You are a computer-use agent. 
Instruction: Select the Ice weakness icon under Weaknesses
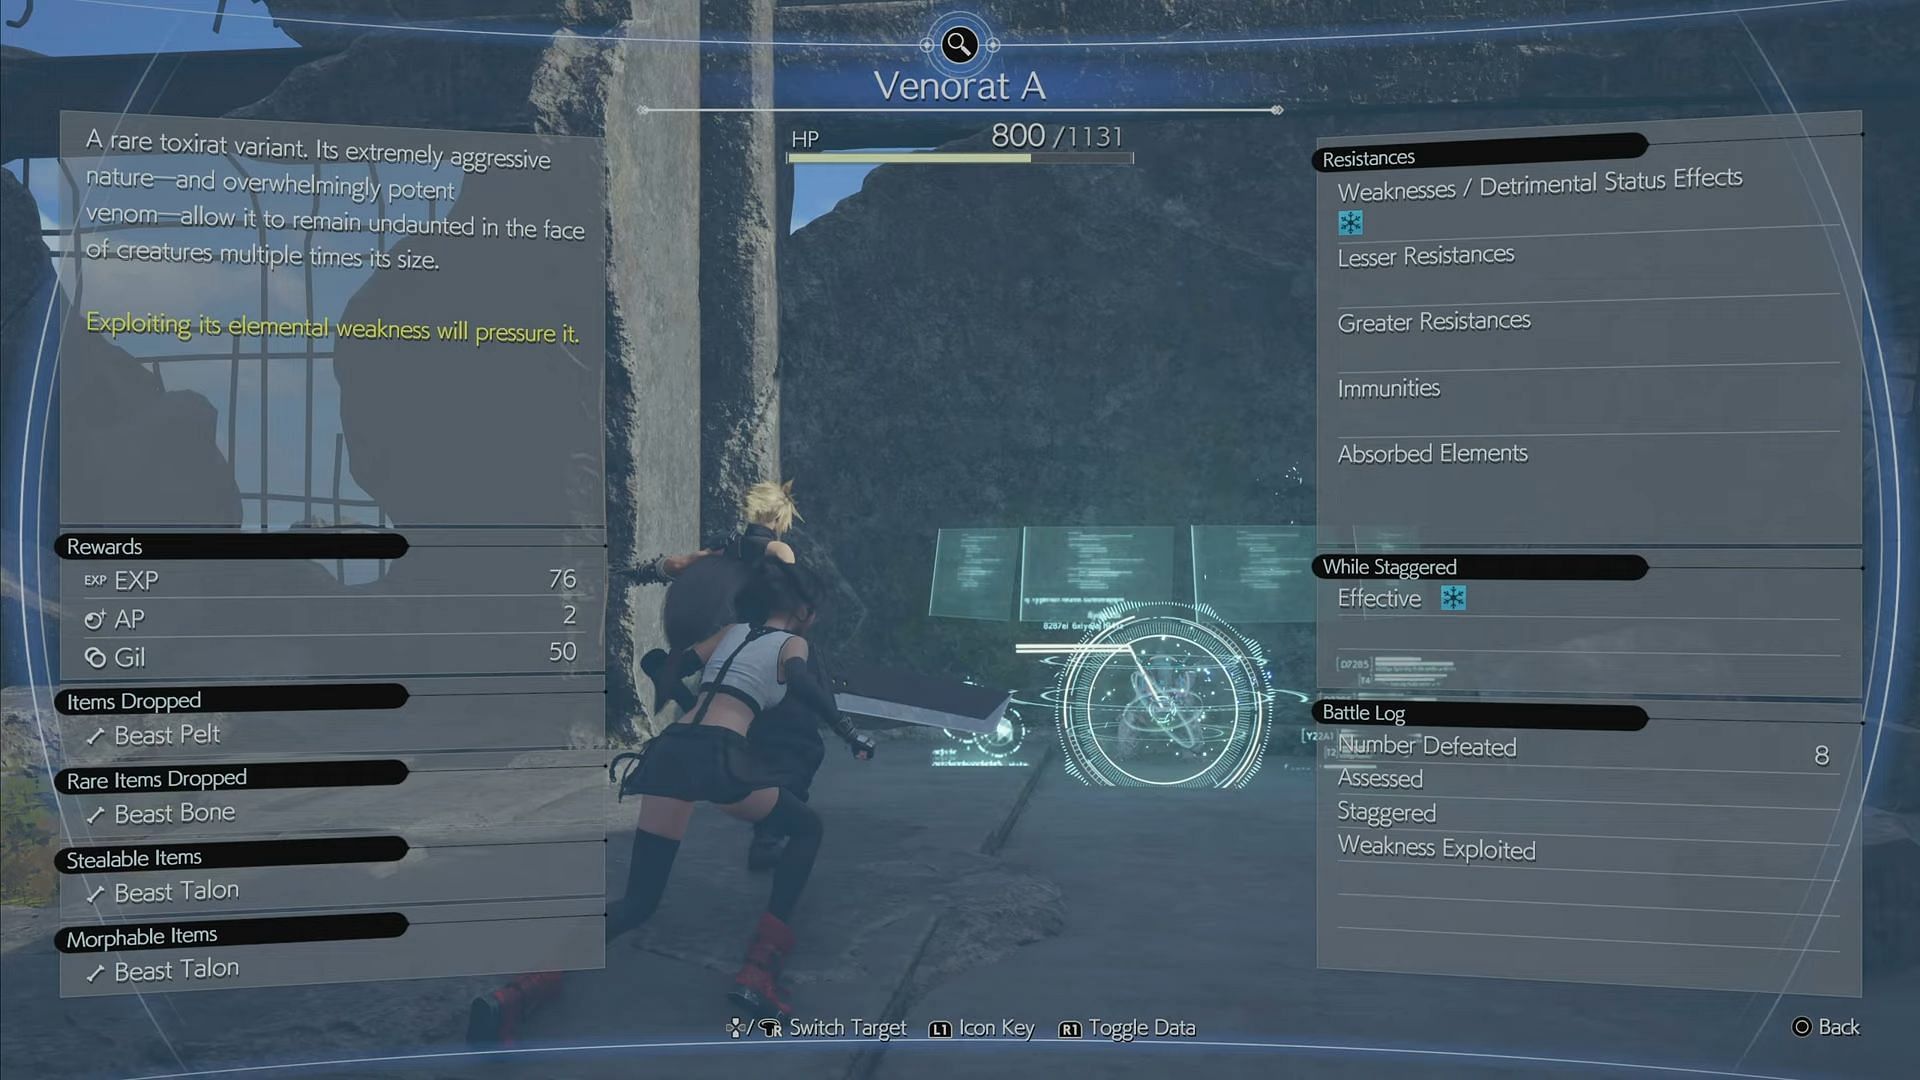tap(1352, 220)
